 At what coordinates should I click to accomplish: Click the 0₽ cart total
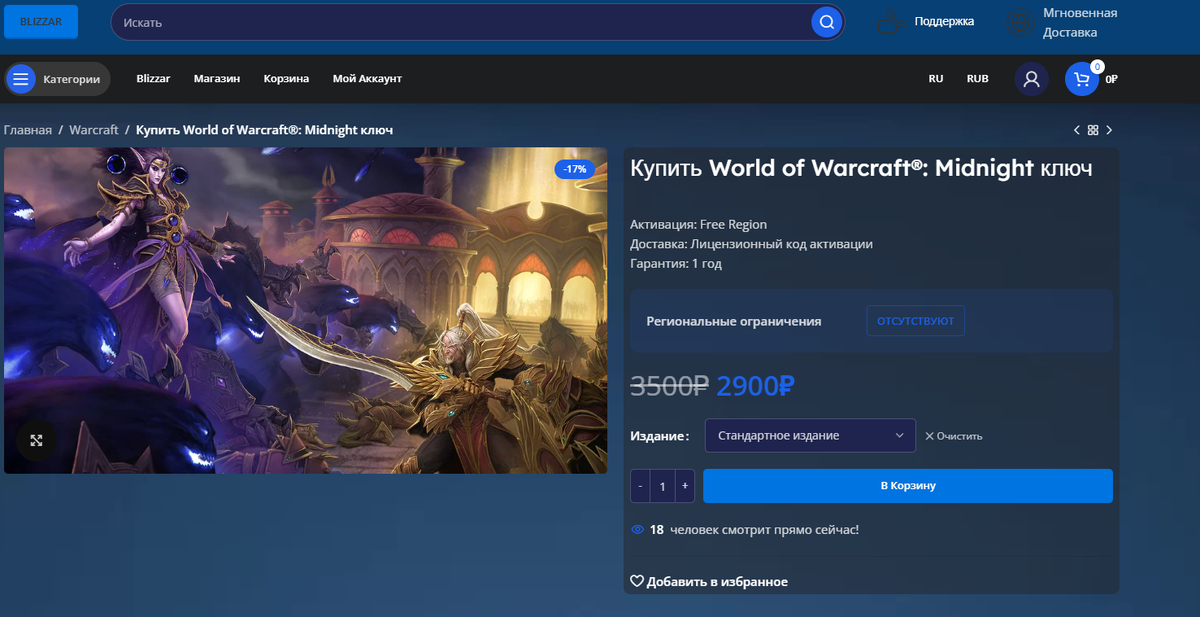coord(1111,79)
